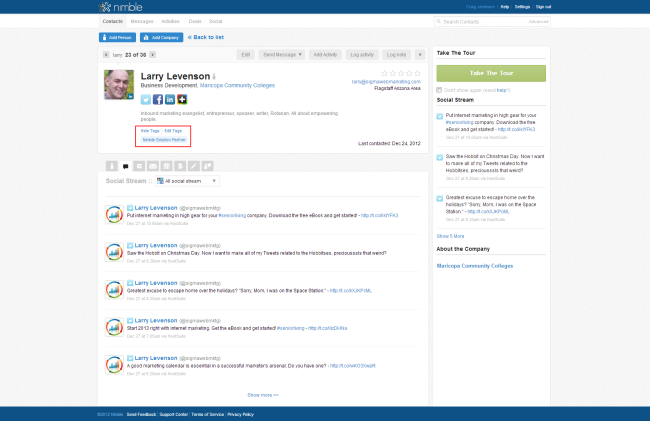
Task: Switch to the Social tab
Action: (216, 21)
